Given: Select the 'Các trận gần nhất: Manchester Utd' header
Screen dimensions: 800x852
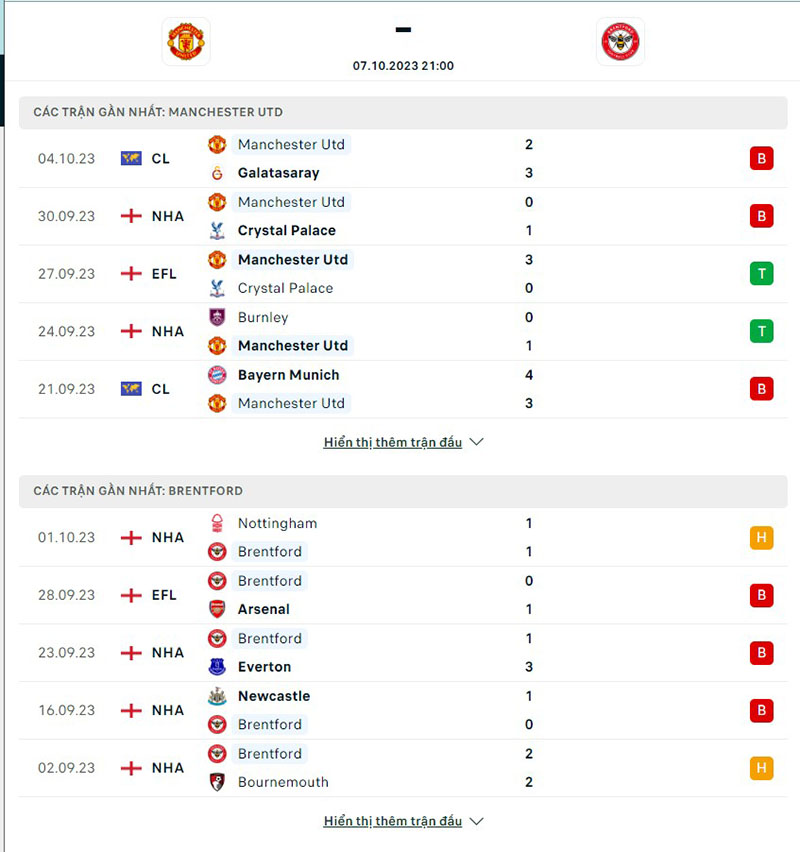Looking at the screenshot, I should point(158,112).
